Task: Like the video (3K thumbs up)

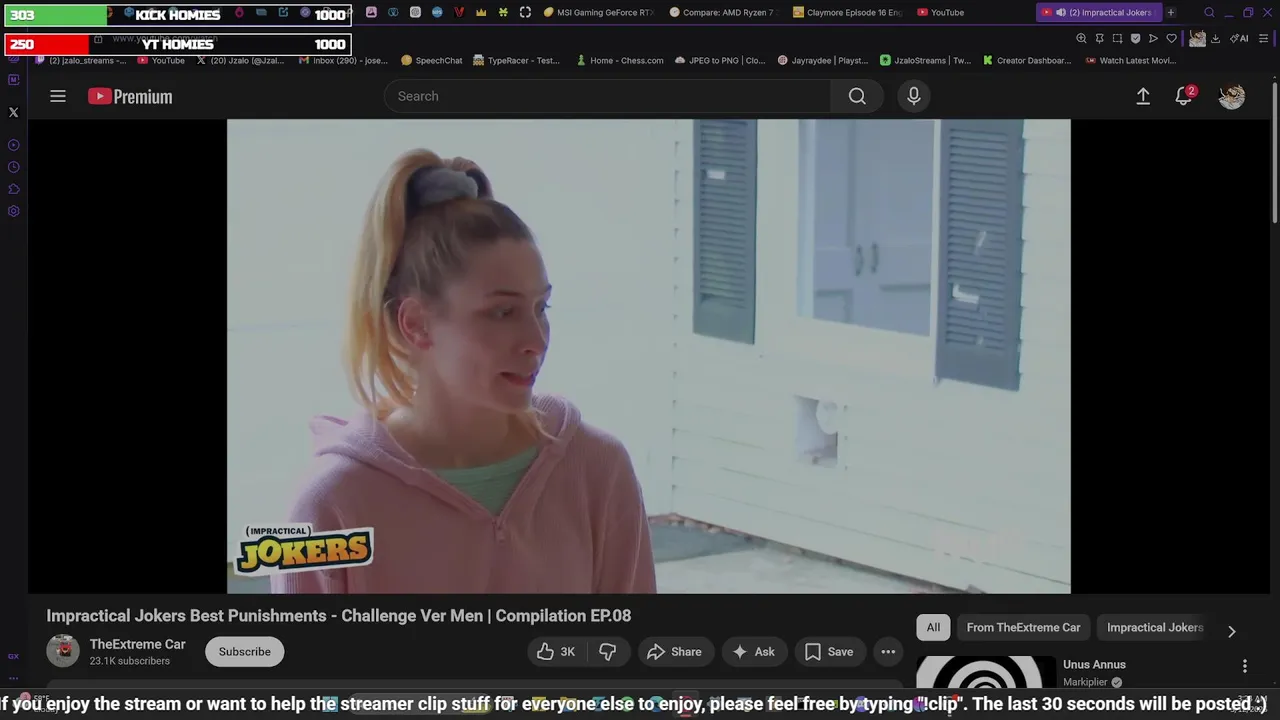Action: point(555,652)
